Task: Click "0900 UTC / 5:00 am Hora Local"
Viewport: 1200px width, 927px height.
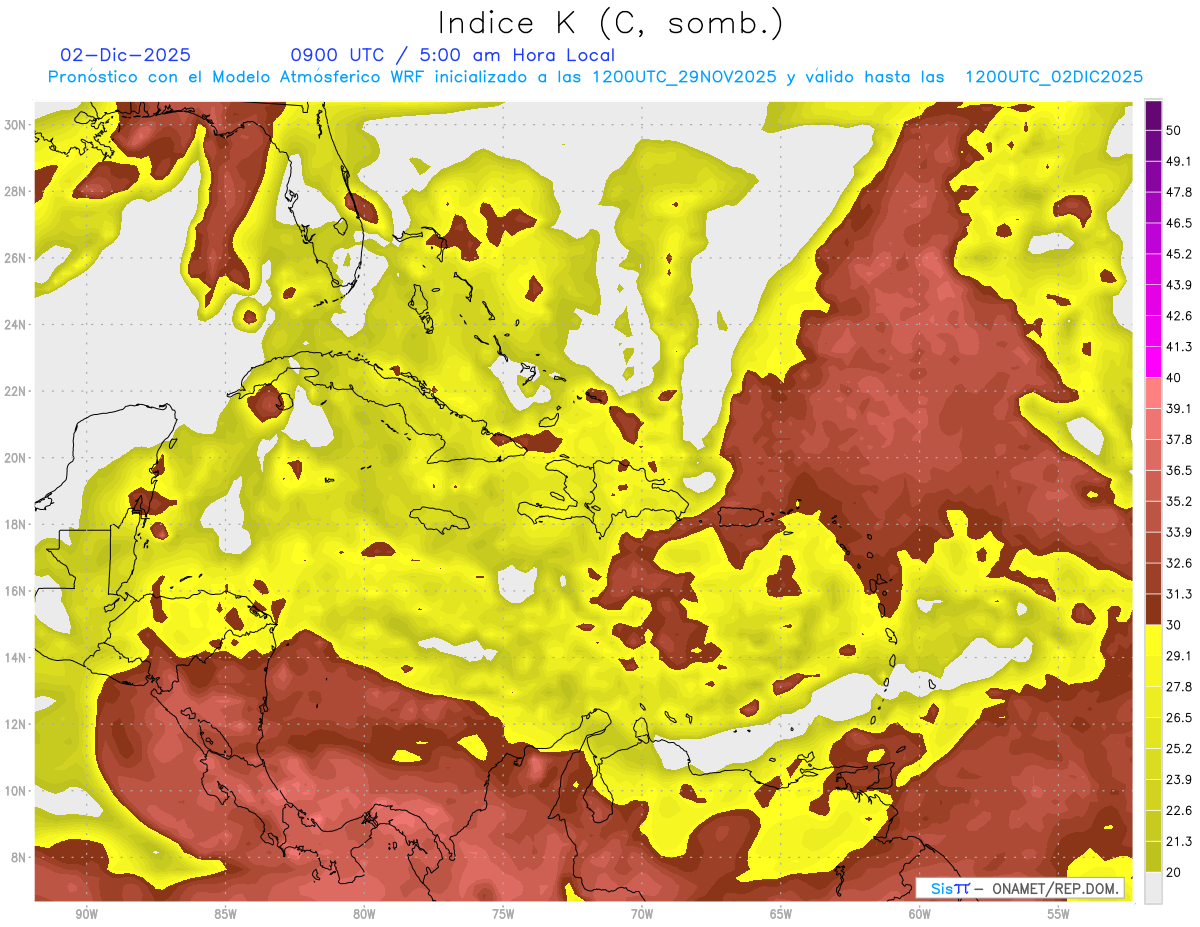Action: pos(452,55)
